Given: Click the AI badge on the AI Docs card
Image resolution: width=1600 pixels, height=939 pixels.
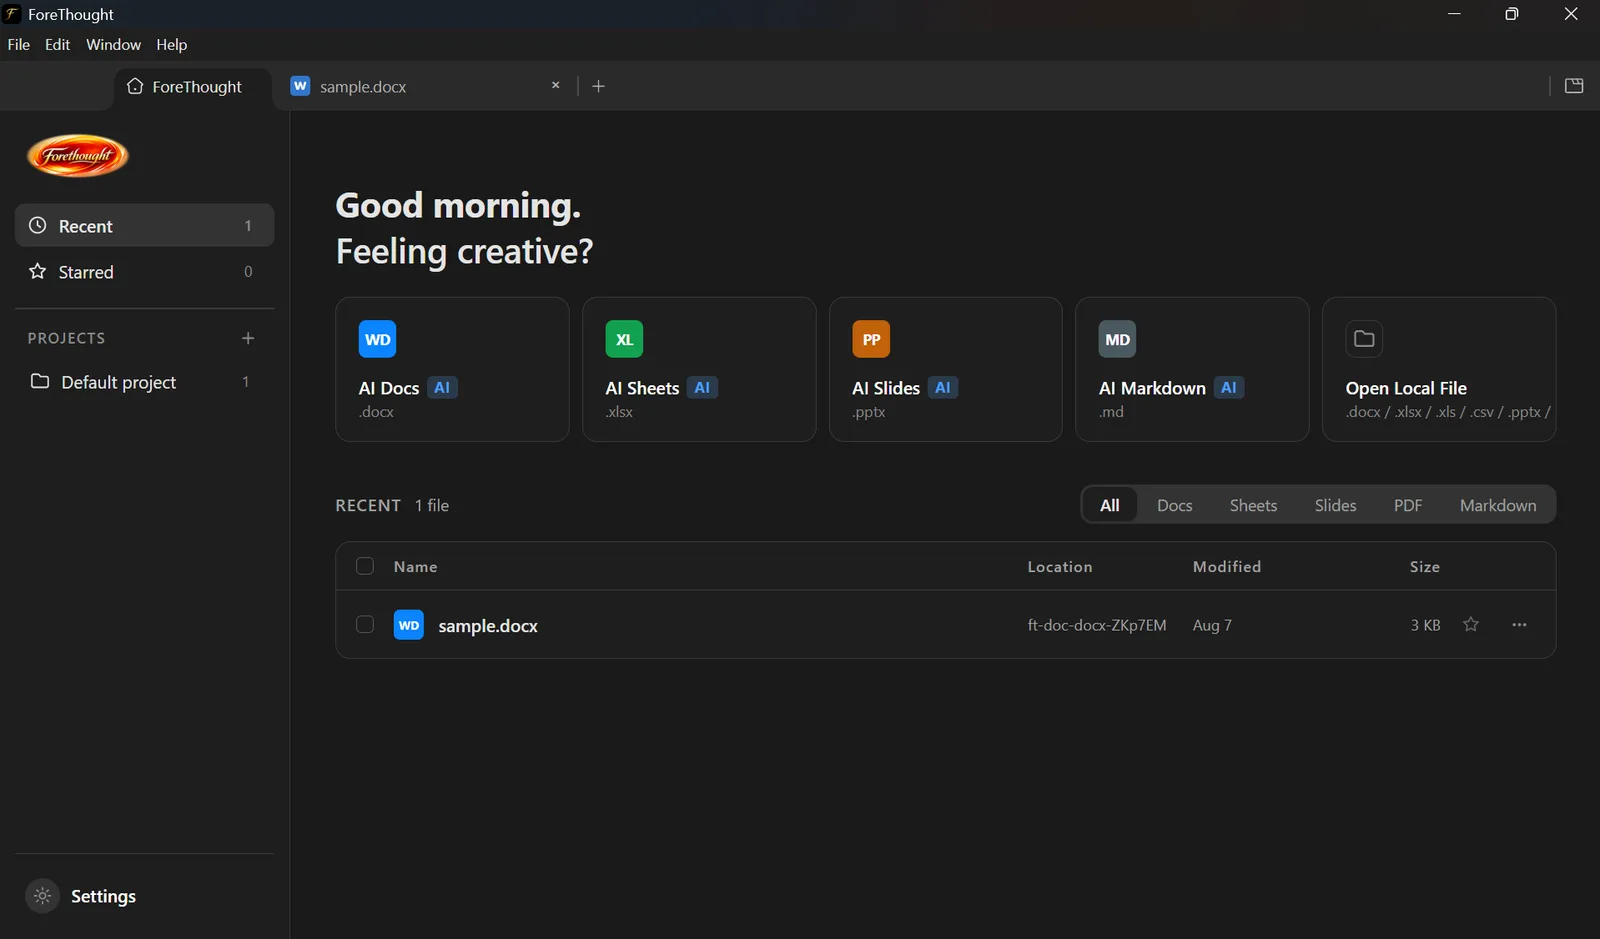Looking at the screenshot, I should (442, 387).
